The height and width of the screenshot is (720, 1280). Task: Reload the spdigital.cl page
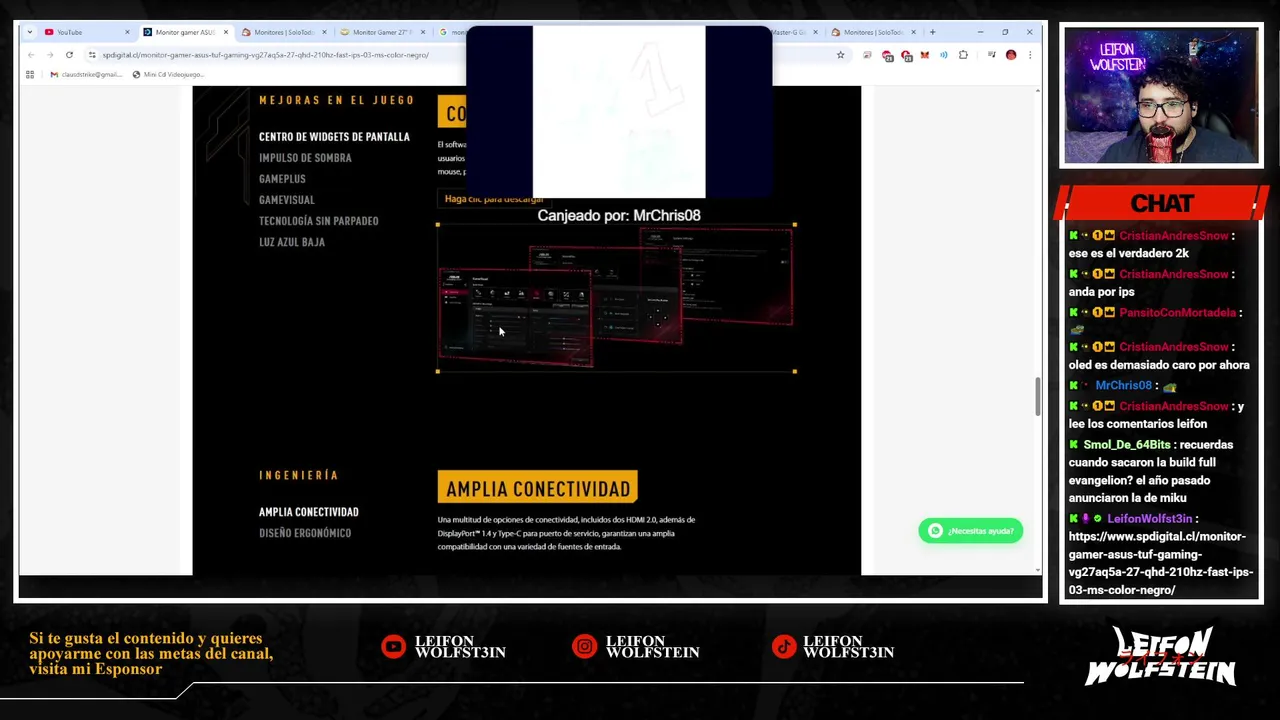pos(69,55)
